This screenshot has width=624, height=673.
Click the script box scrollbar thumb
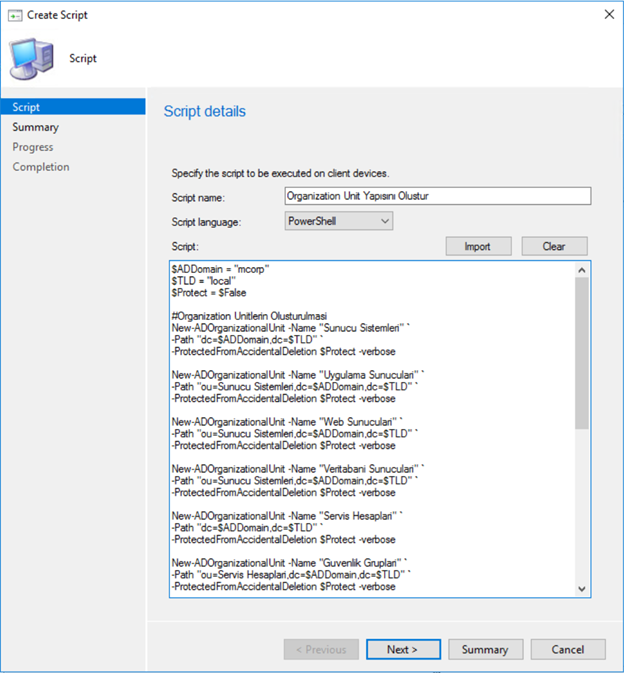pos(582,353)
